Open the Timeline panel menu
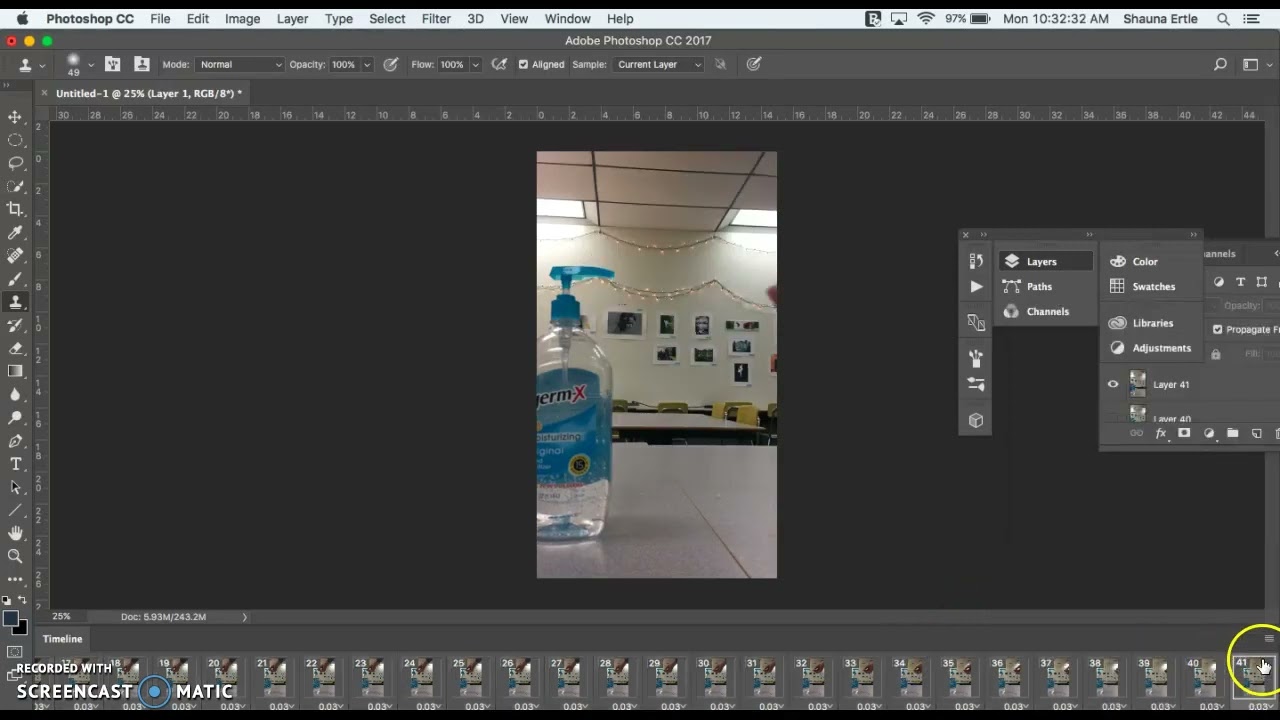The width and height of the screenshot is (1280, 720). pyautogui.click(x=1269, y=638)
